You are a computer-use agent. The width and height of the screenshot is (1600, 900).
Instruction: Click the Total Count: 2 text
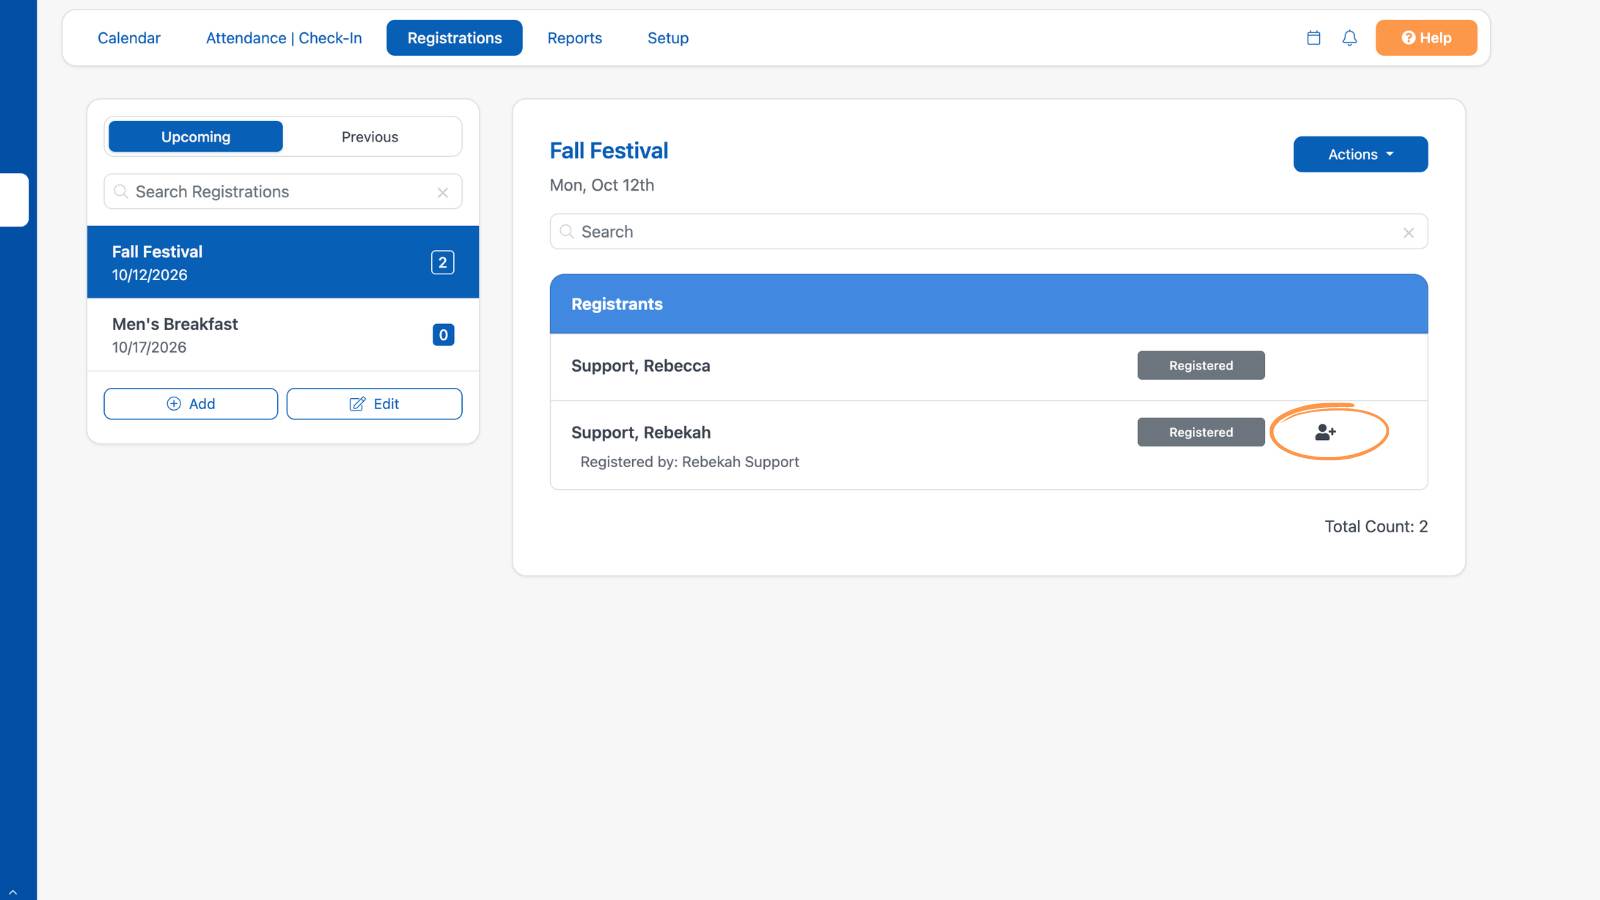[1376, 527]
